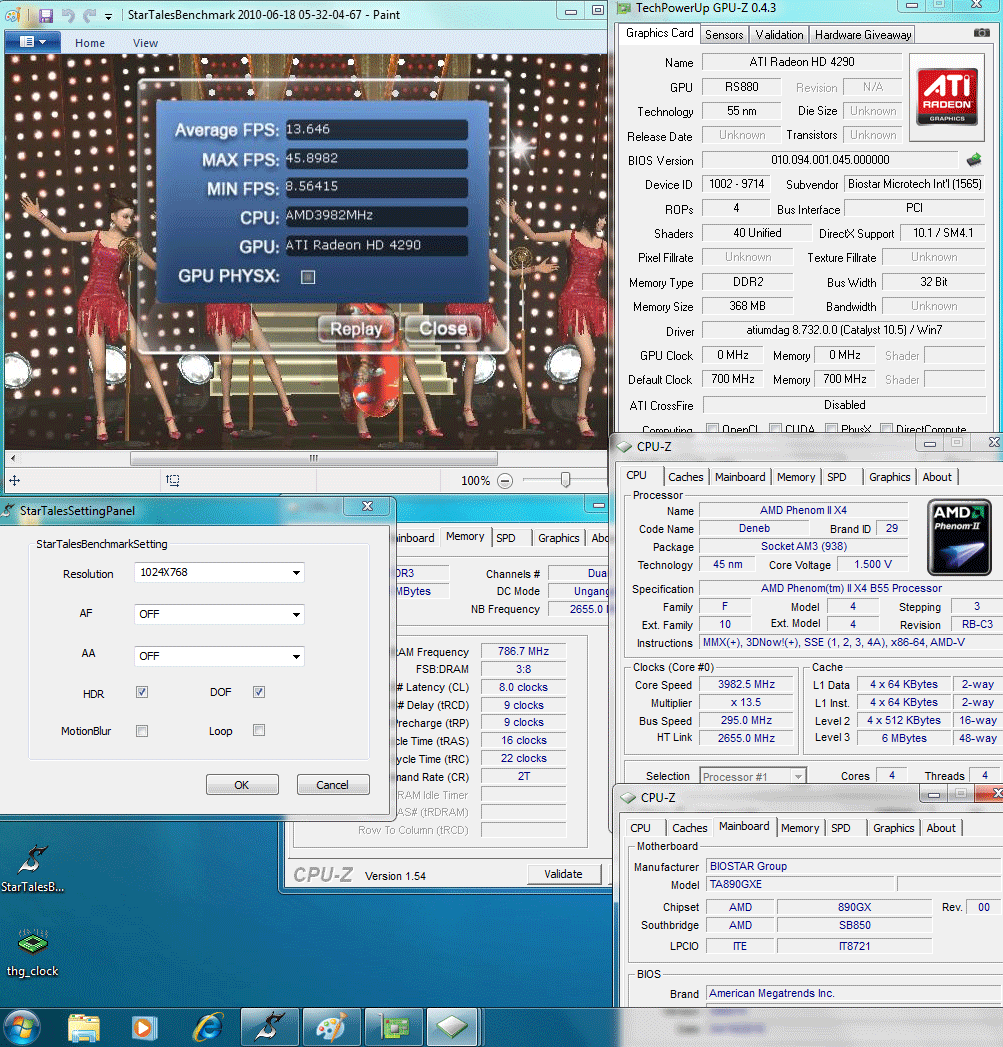Click the GPU-Z Name field ATI Radeon HD 4290

pos(801,62)
